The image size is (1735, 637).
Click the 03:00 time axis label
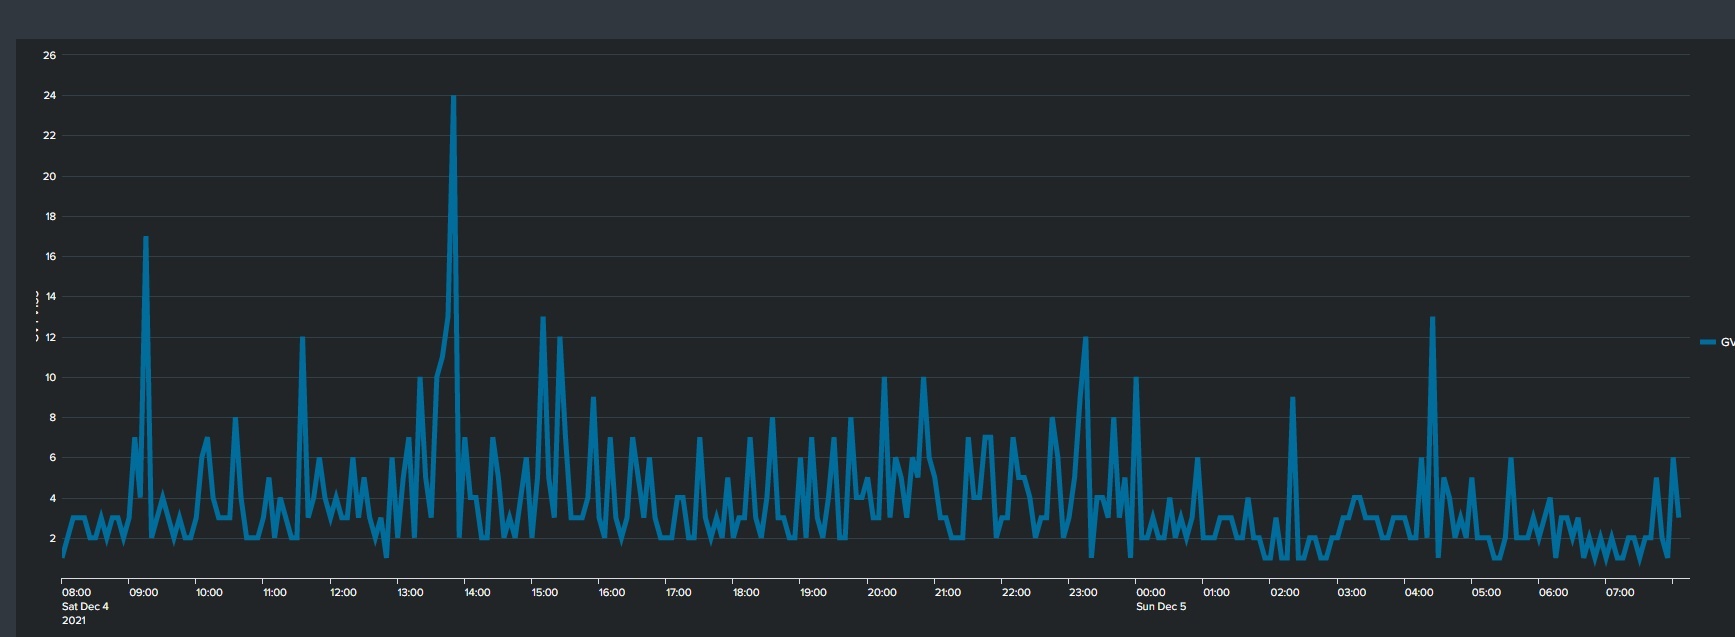[1352, 593]
